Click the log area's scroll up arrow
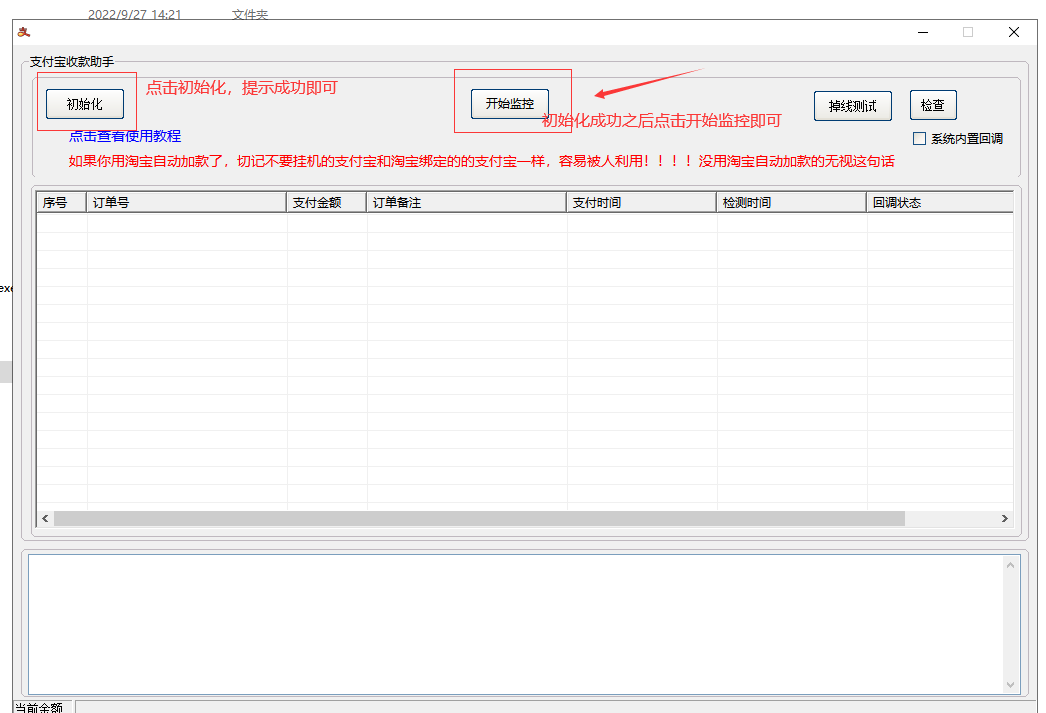The width and height of the screenshot is (1046, 713). (1010, 565)
